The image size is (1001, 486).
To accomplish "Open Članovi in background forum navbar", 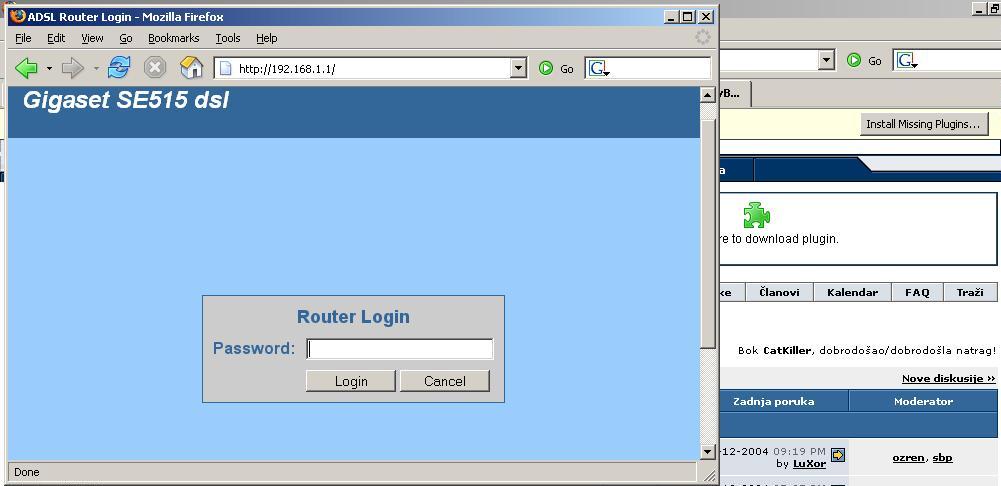I will coord(779,292).
